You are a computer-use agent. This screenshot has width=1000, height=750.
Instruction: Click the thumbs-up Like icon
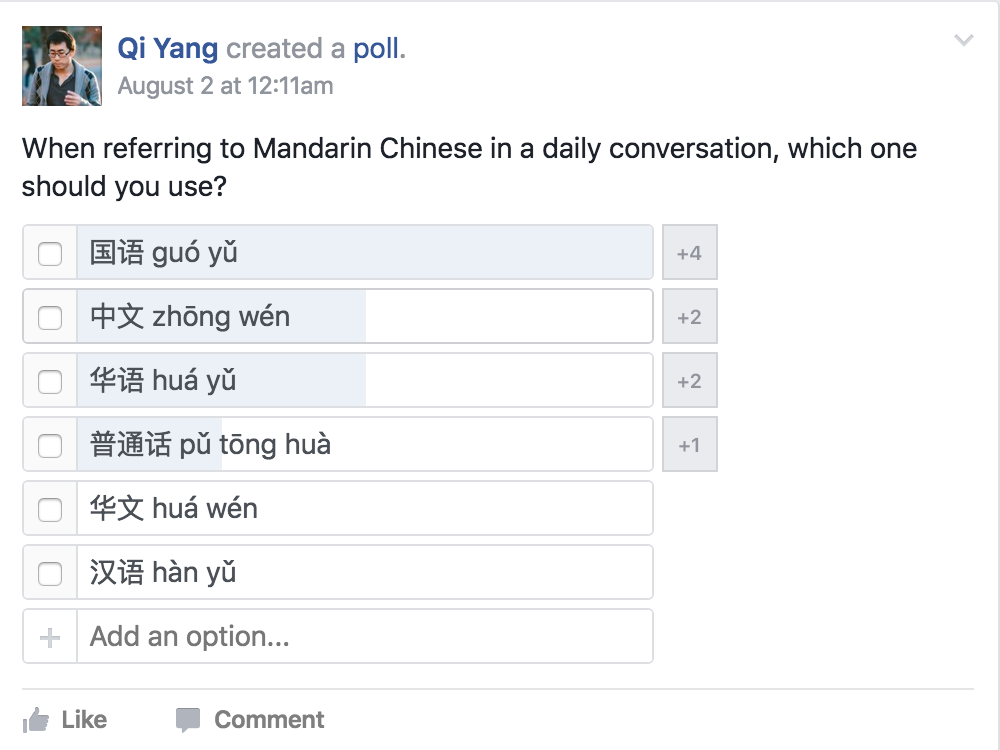[36, 721]
